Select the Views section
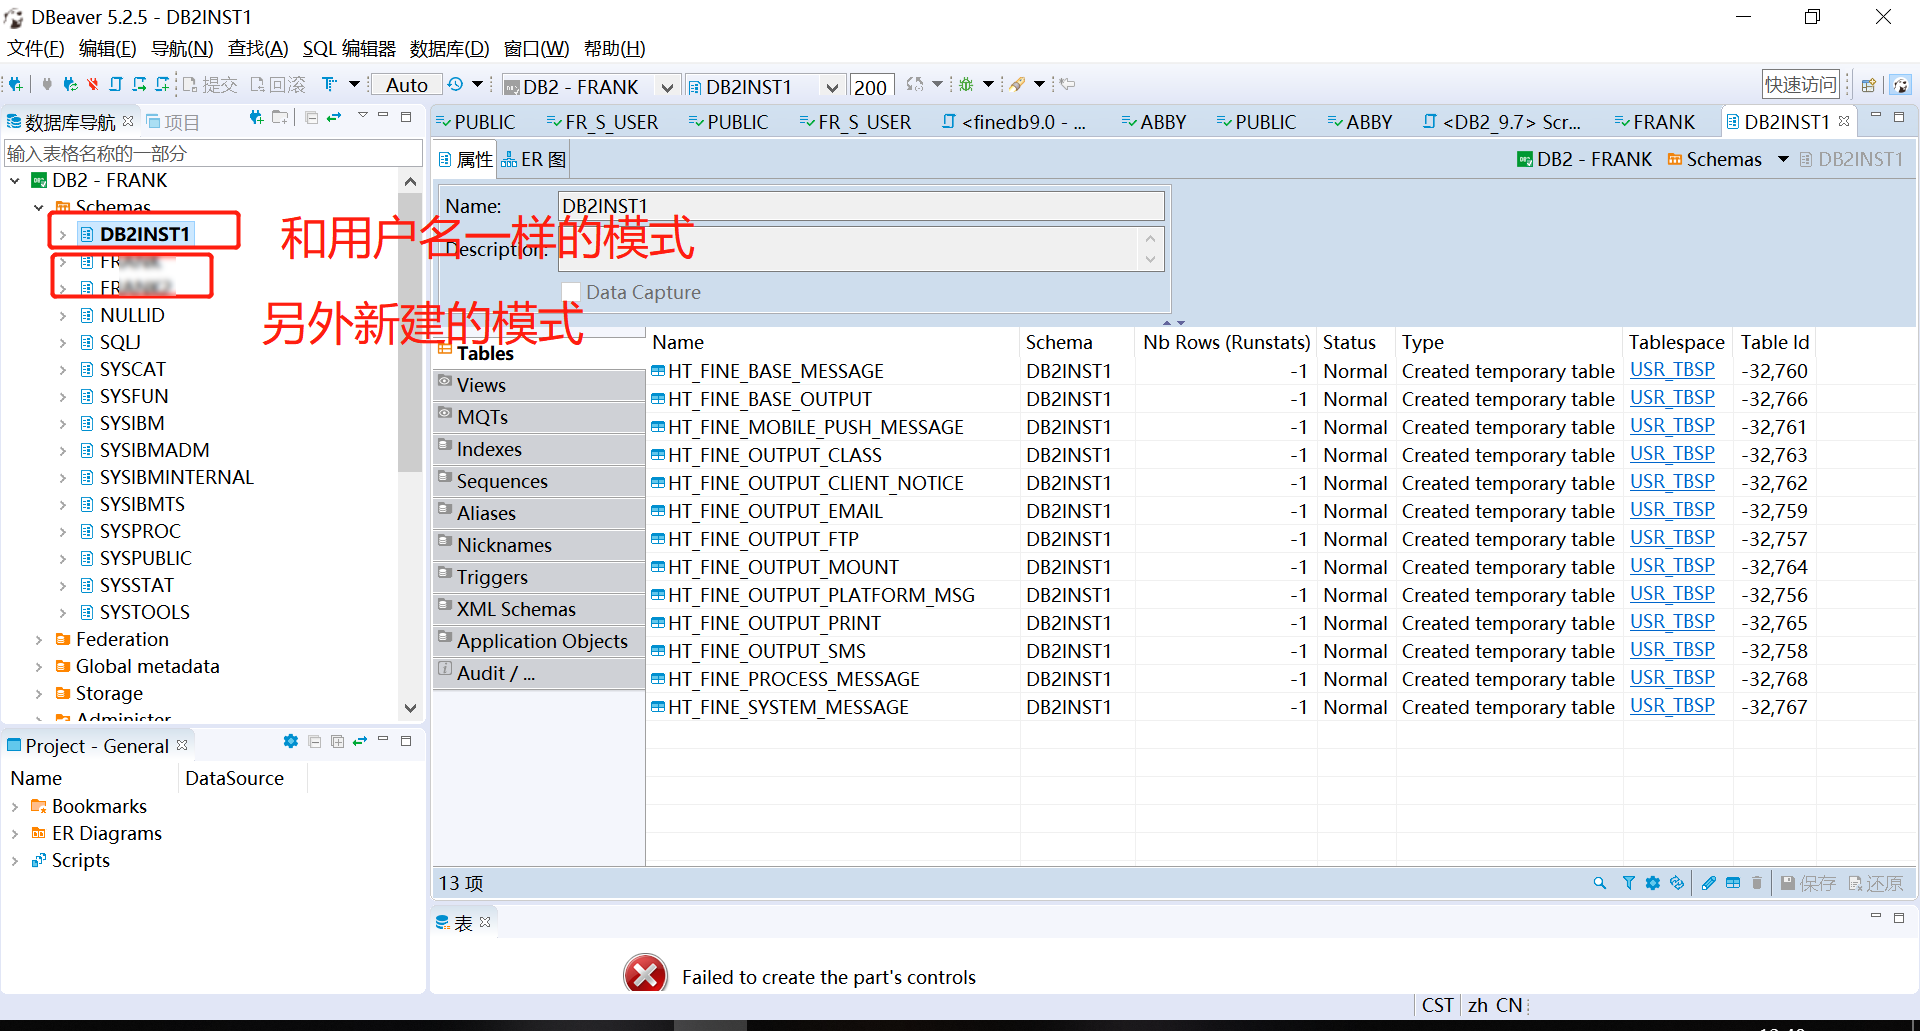 pyautogui.click(x=540, y=385)
